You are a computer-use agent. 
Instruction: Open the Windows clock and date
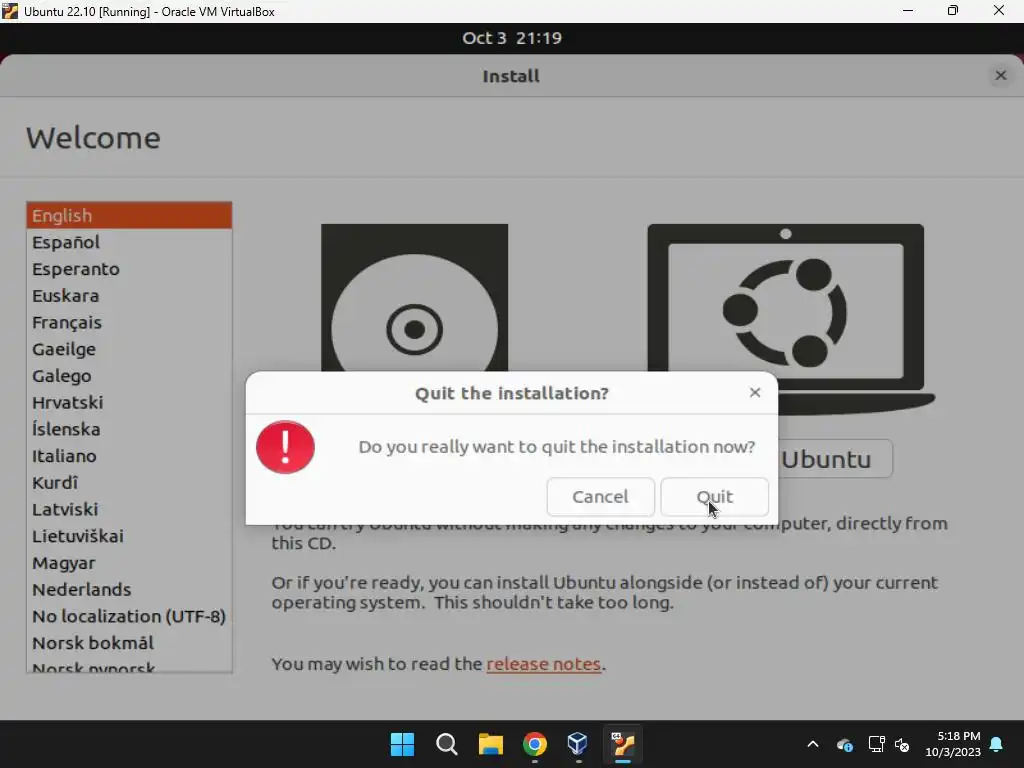[953, 744]
